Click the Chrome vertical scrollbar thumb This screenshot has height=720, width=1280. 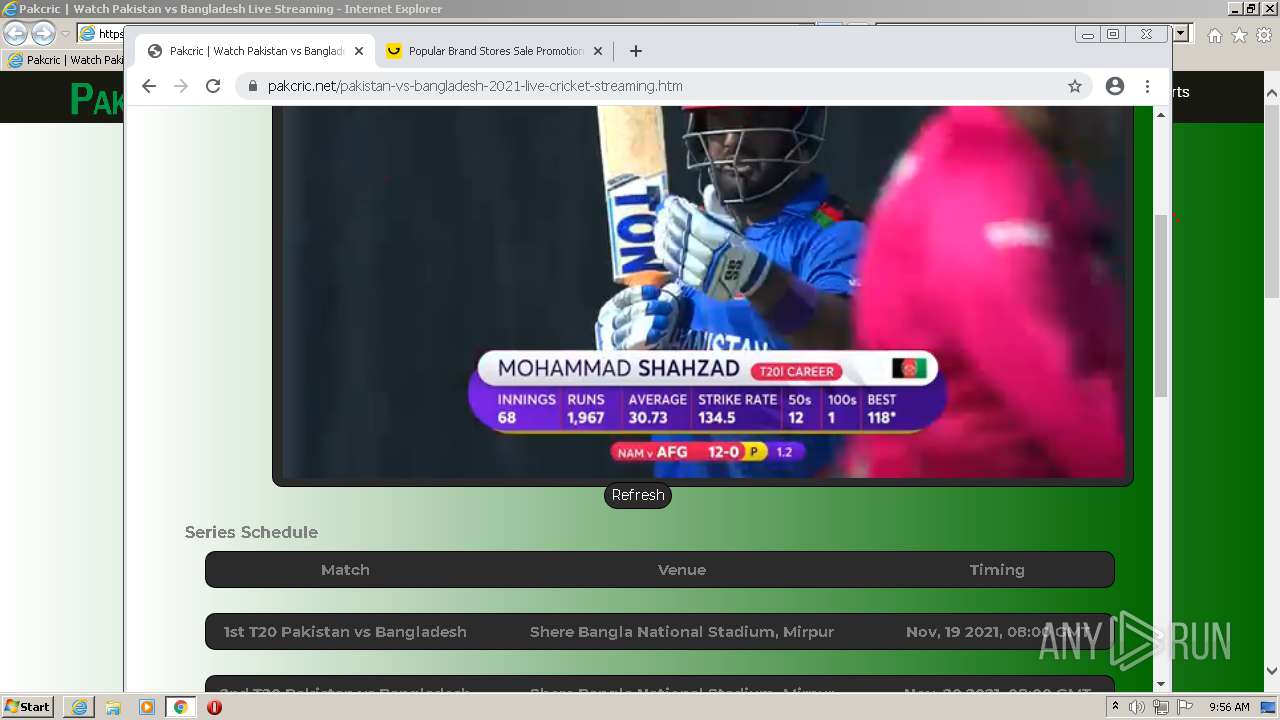click(x=1161, y=306)
